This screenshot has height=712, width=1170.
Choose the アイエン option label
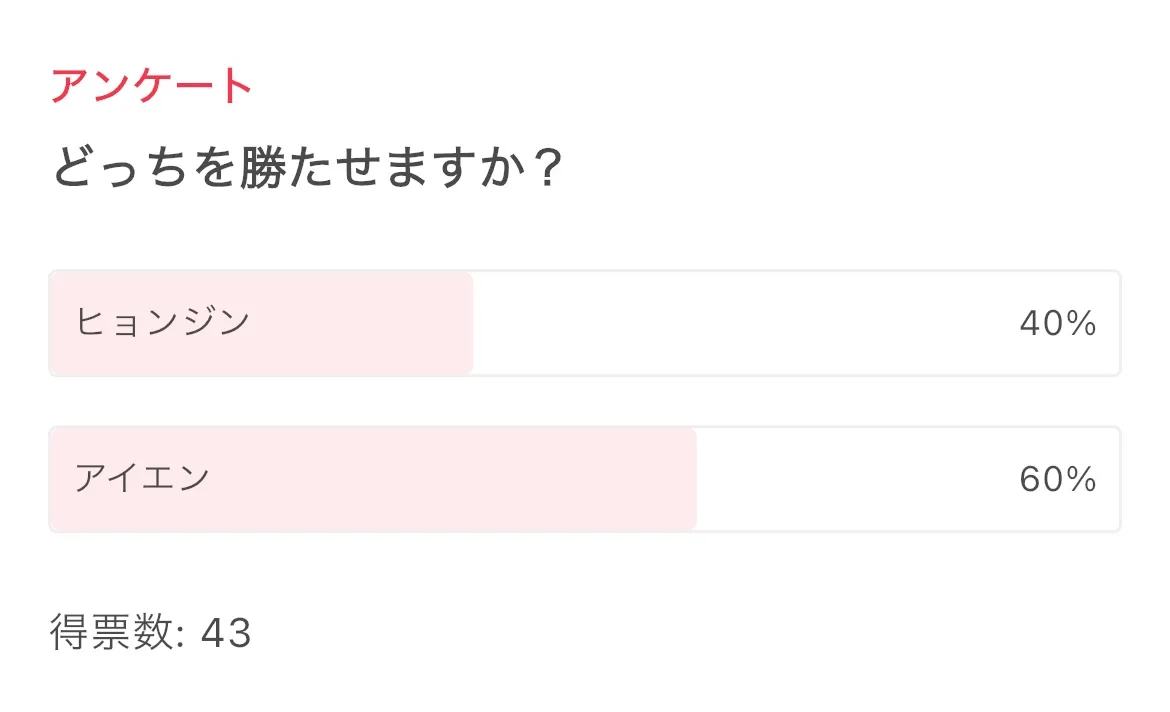pos(142,479)
